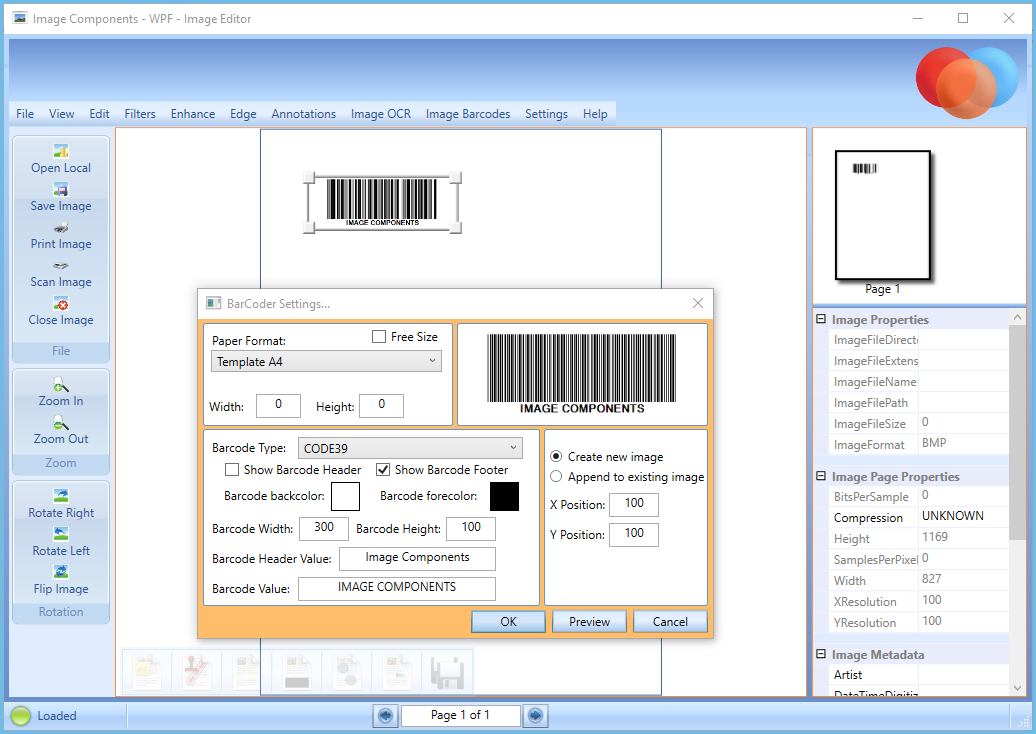Click the Close Image icon
This screenshot has height=734, width=1036.
click(x=61, y=303)
